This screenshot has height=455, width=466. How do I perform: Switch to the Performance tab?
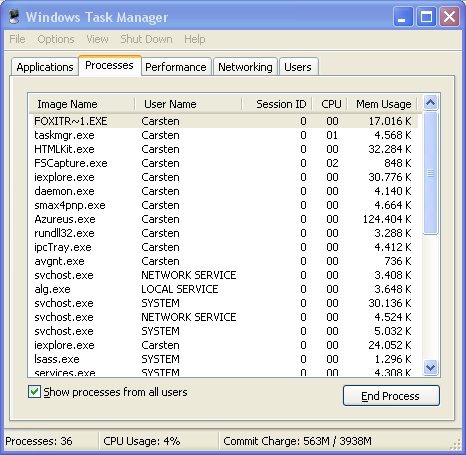[176, 67]
